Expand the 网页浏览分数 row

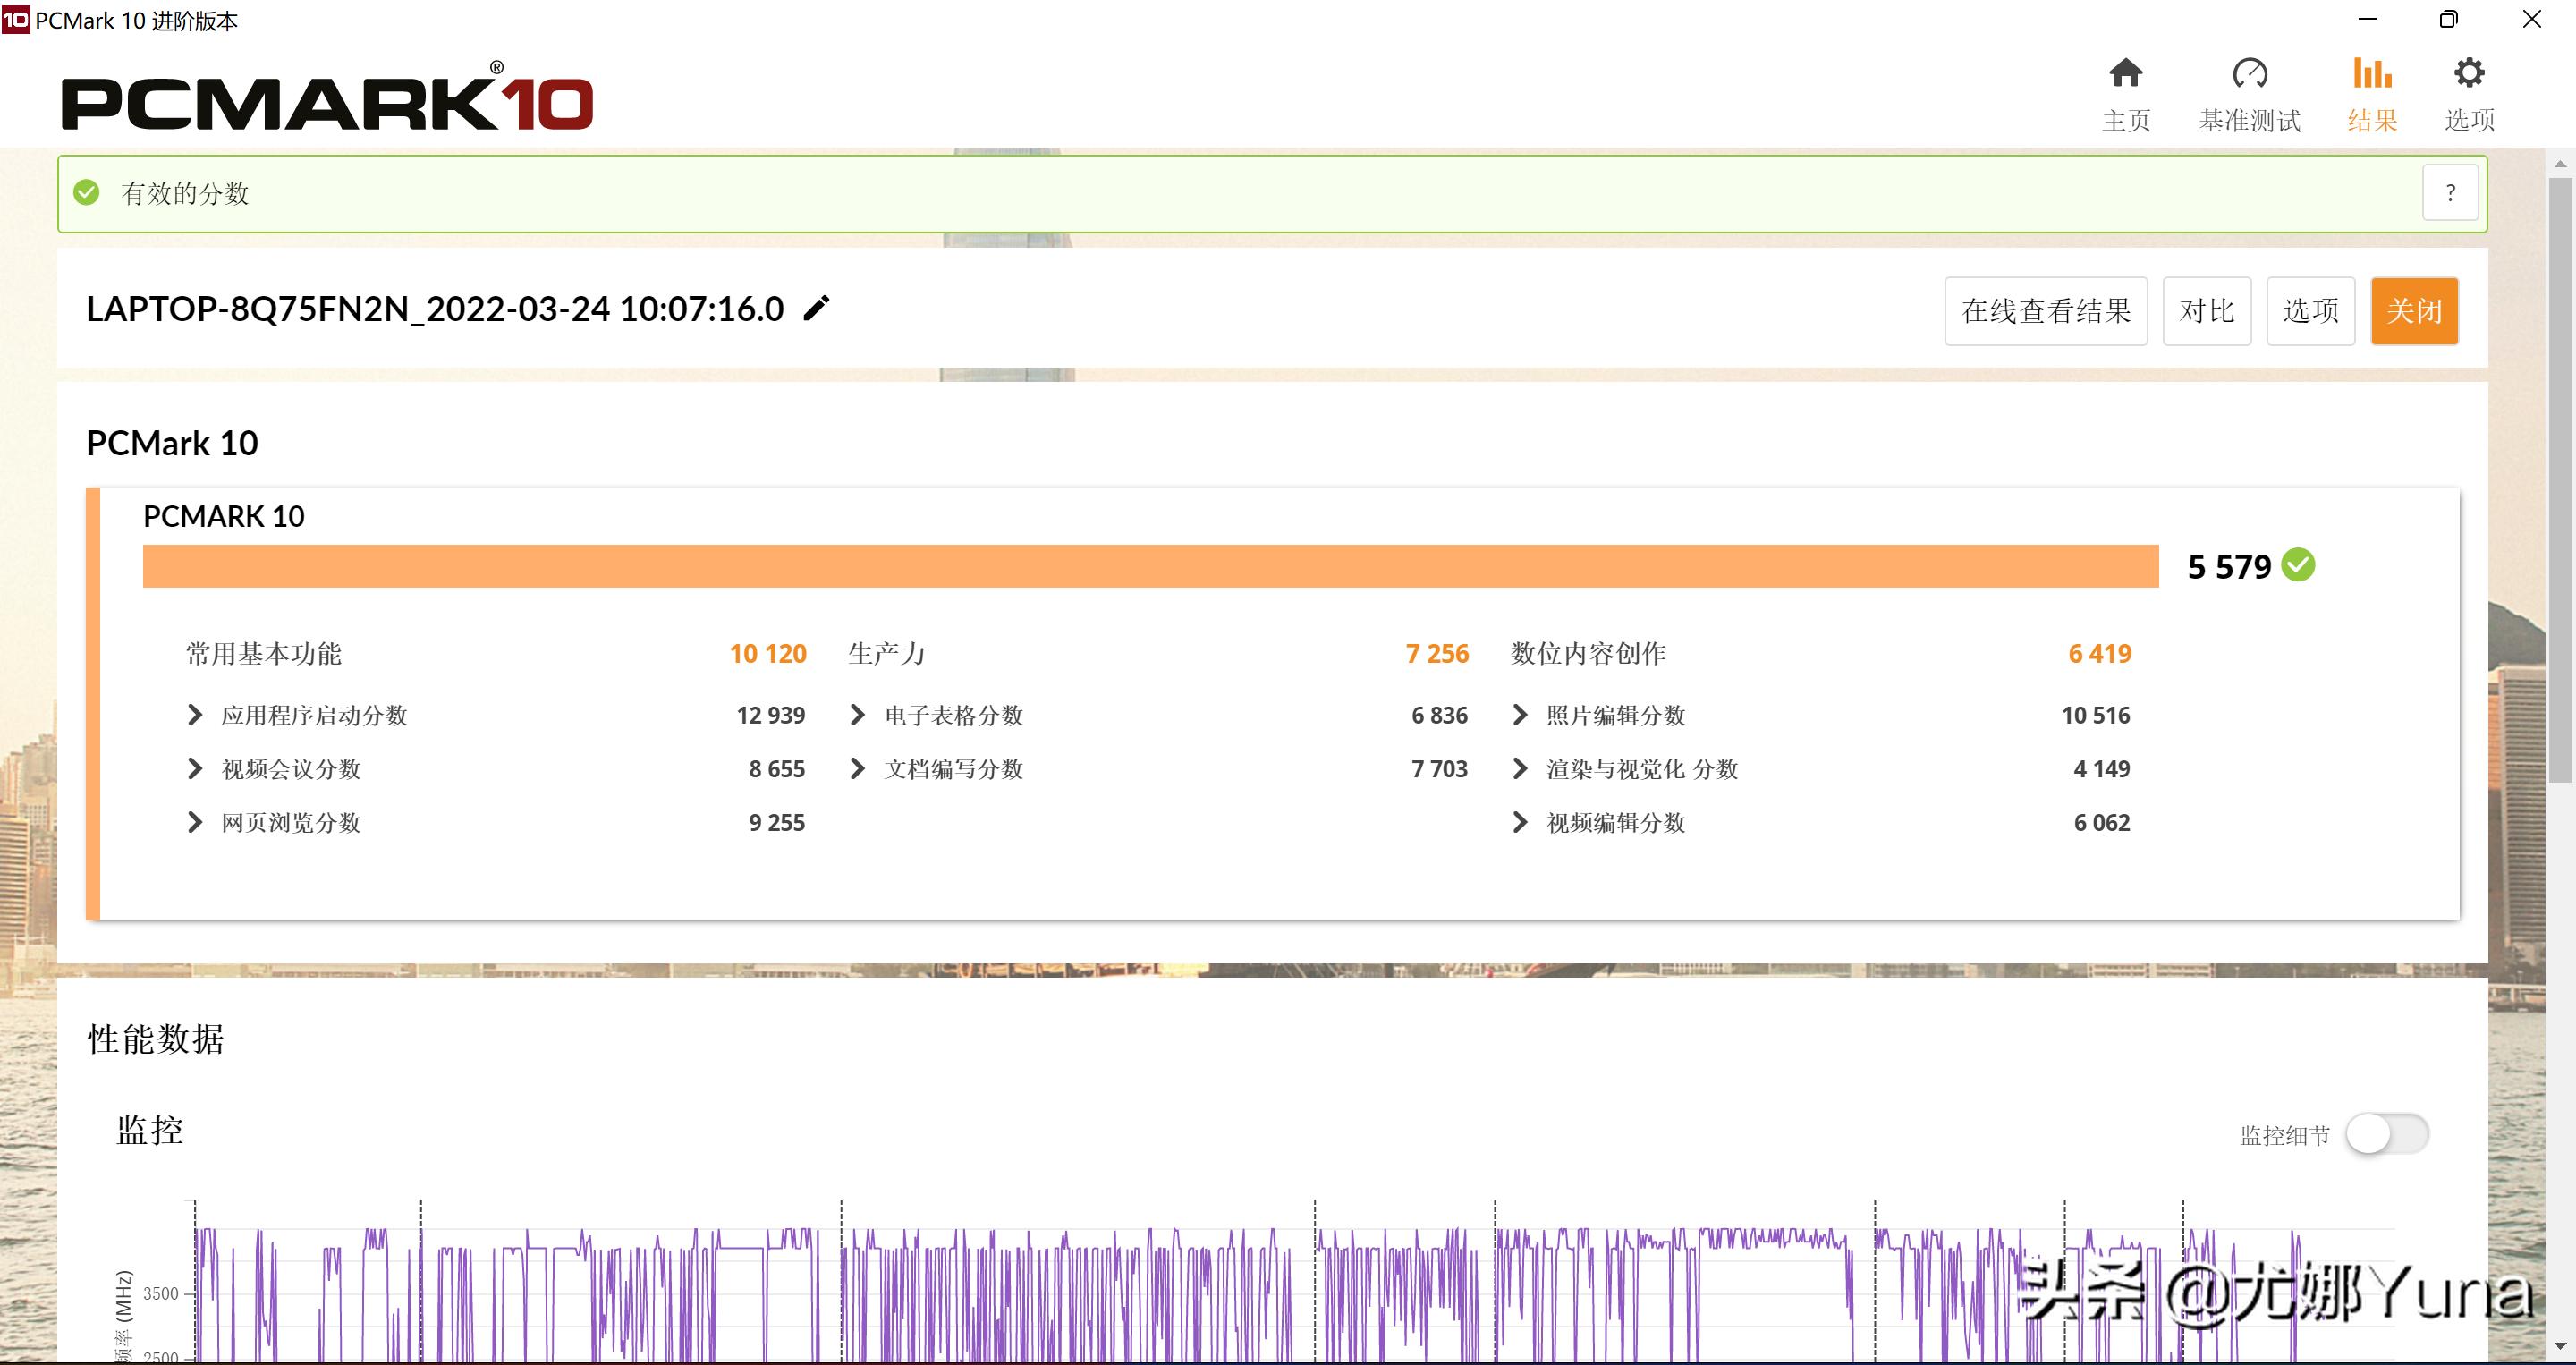click(x=195, y=822)
